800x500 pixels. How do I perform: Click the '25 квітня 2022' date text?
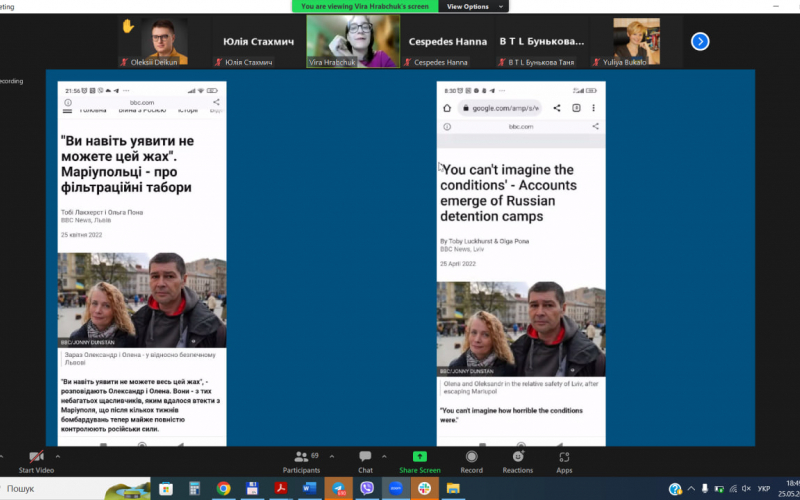pyautogui.click(x=82, y=235)
